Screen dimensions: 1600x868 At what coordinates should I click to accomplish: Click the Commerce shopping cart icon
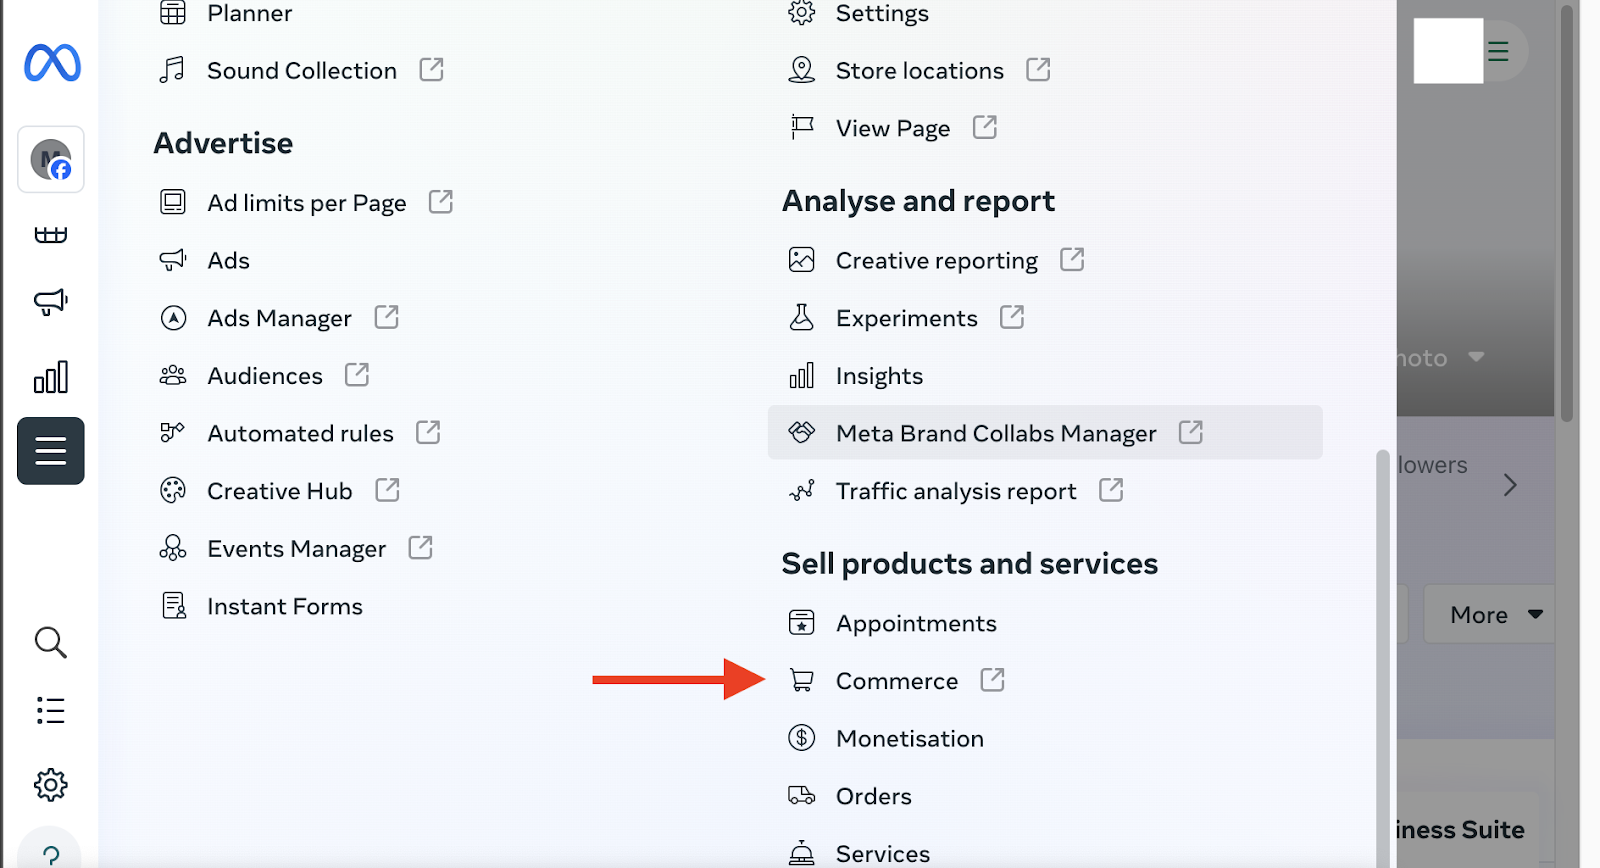tap(802, 680)
